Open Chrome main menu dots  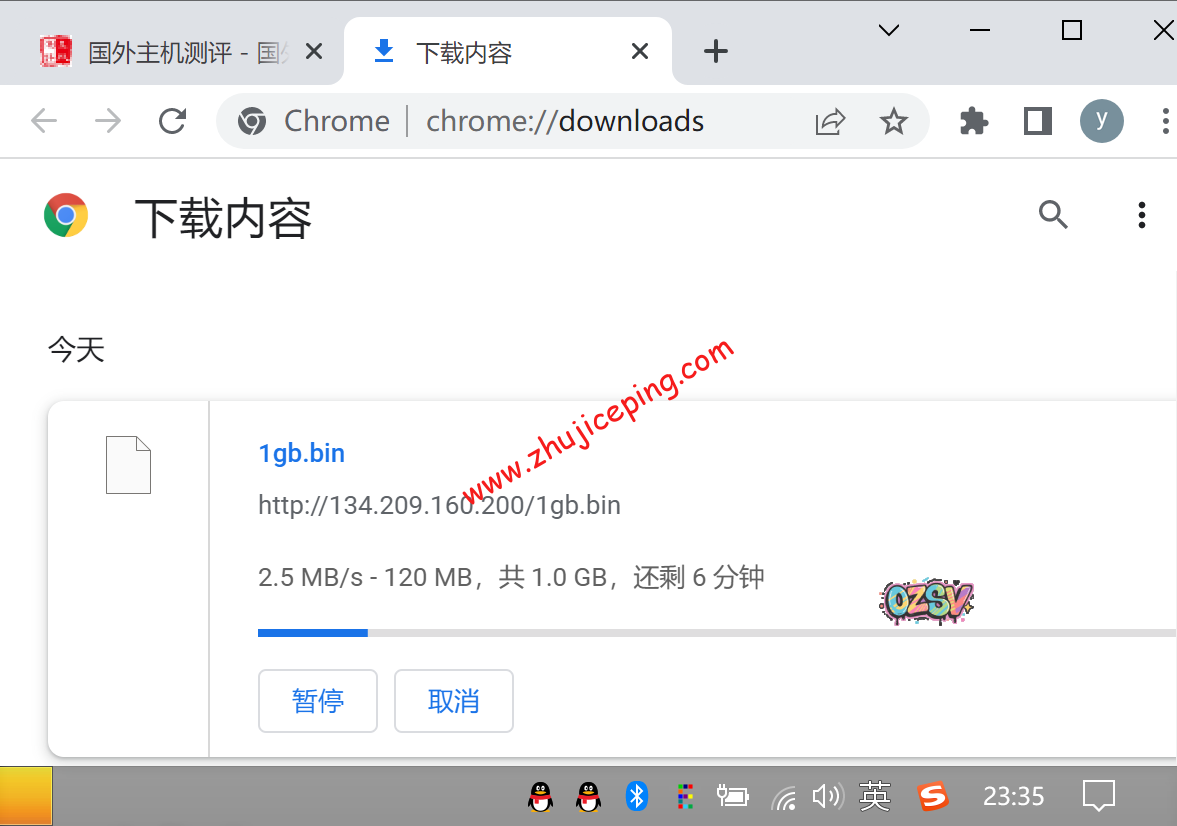[1165, 121]
